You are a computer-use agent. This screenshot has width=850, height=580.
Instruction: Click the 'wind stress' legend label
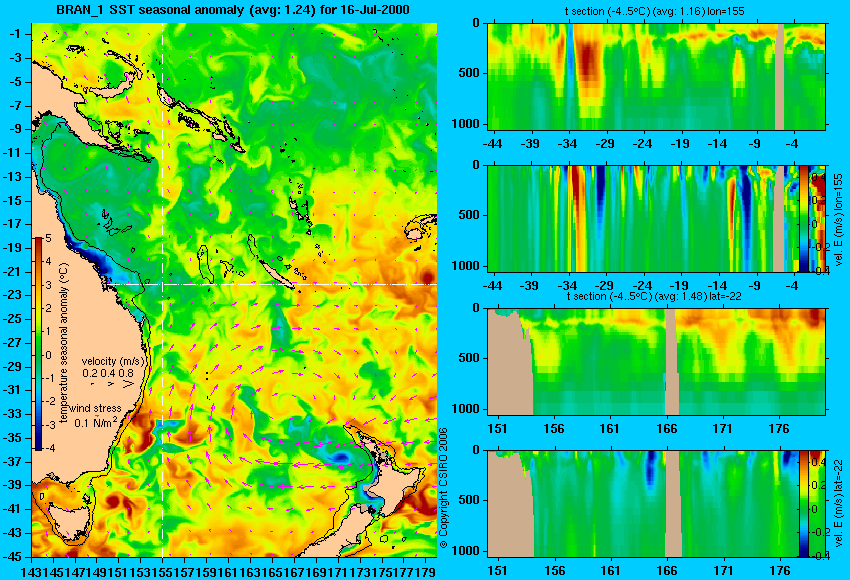tap(95, 408)
